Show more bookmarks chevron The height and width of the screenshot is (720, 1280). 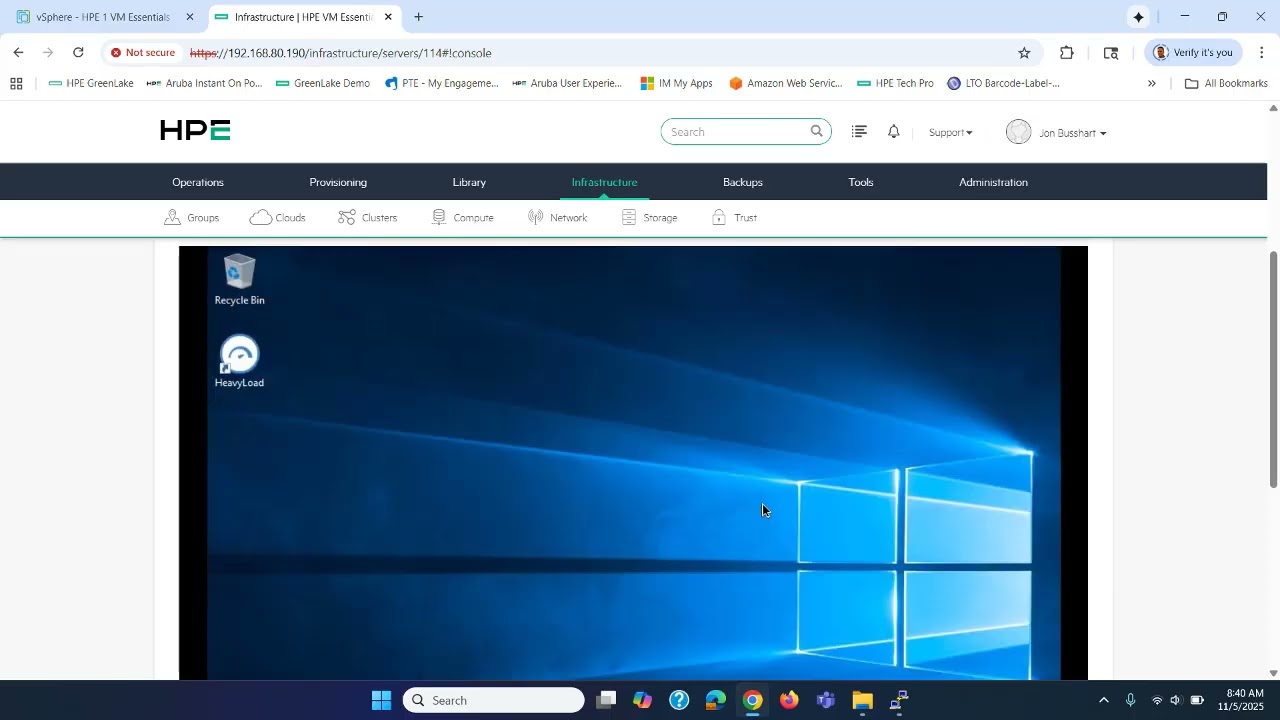point(1152,83)
